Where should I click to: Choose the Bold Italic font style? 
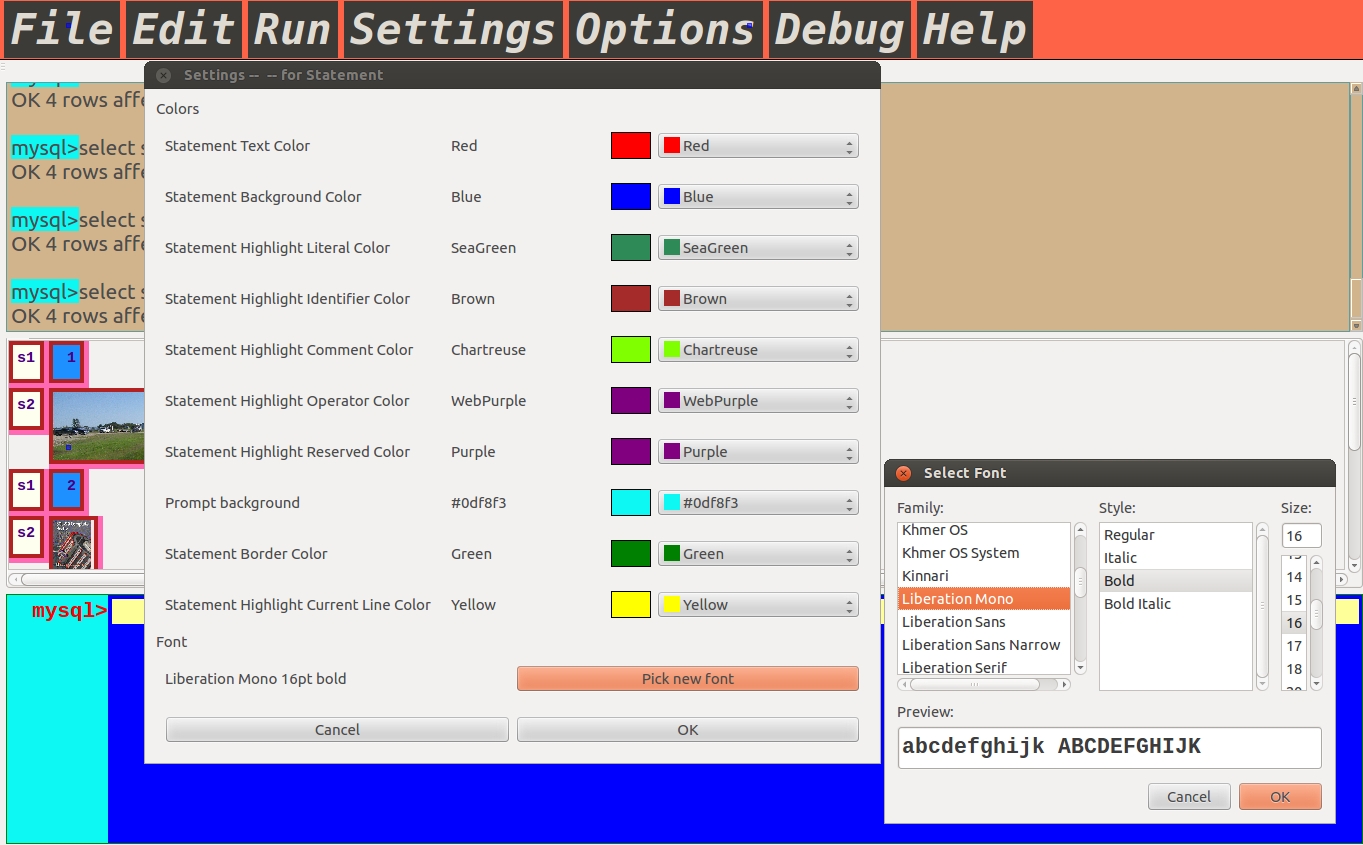point(1176,604)
